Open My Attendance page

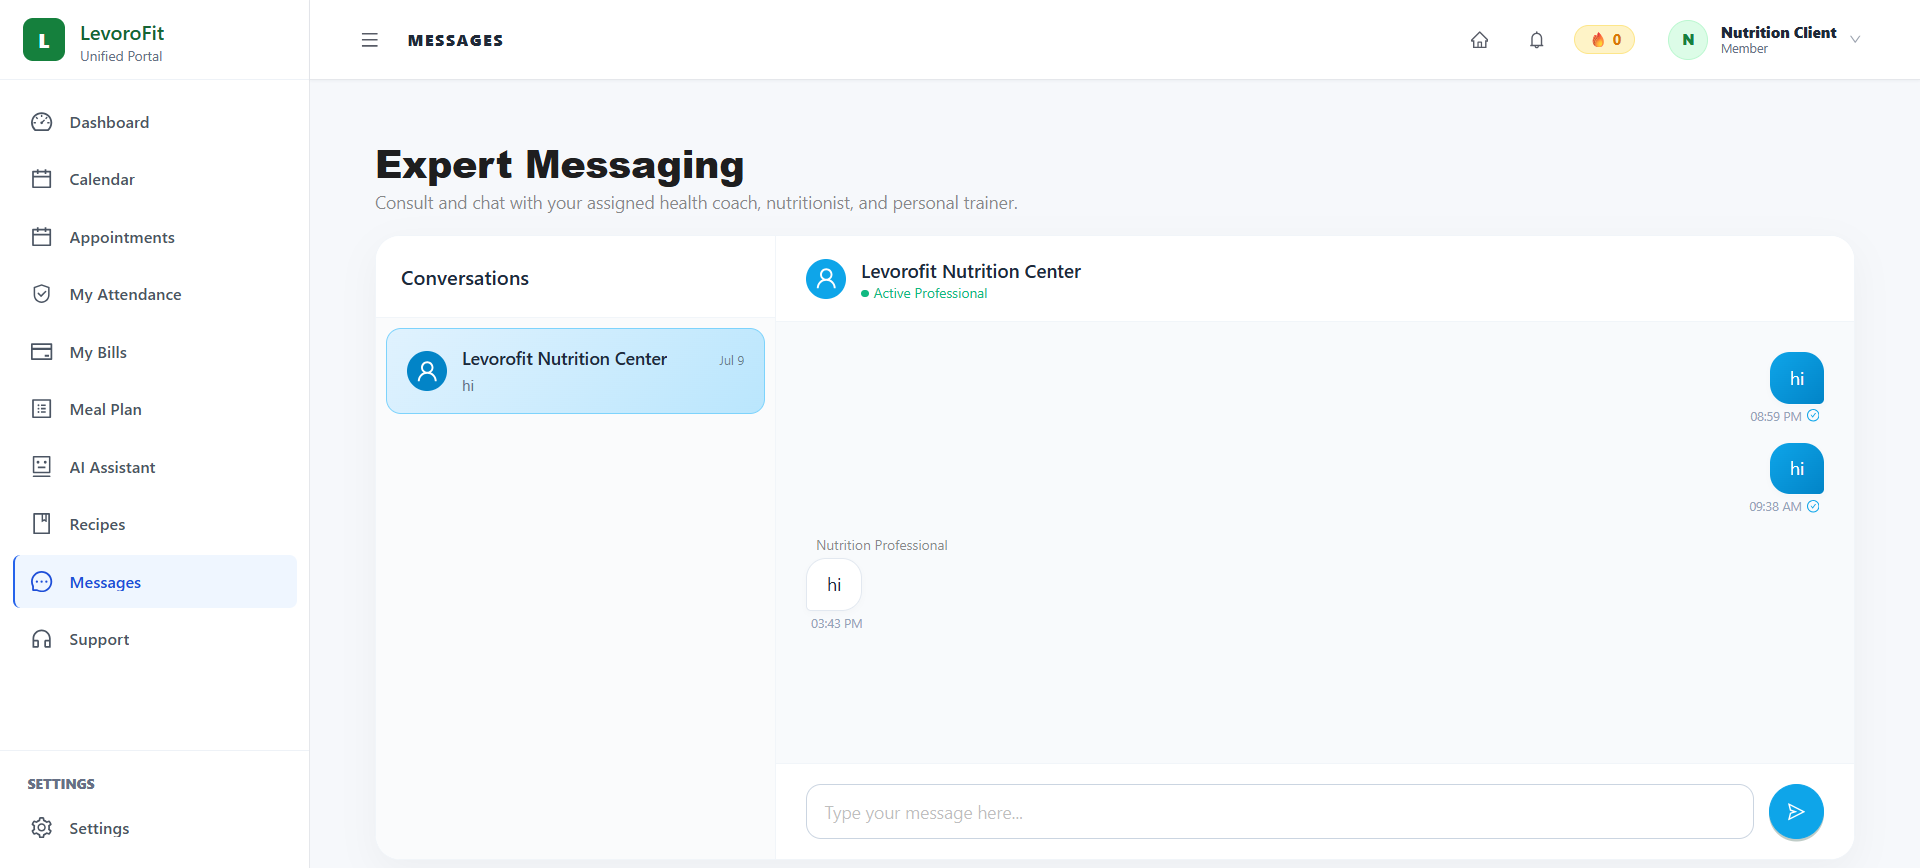pyautogui.click(x=155, y=294)
